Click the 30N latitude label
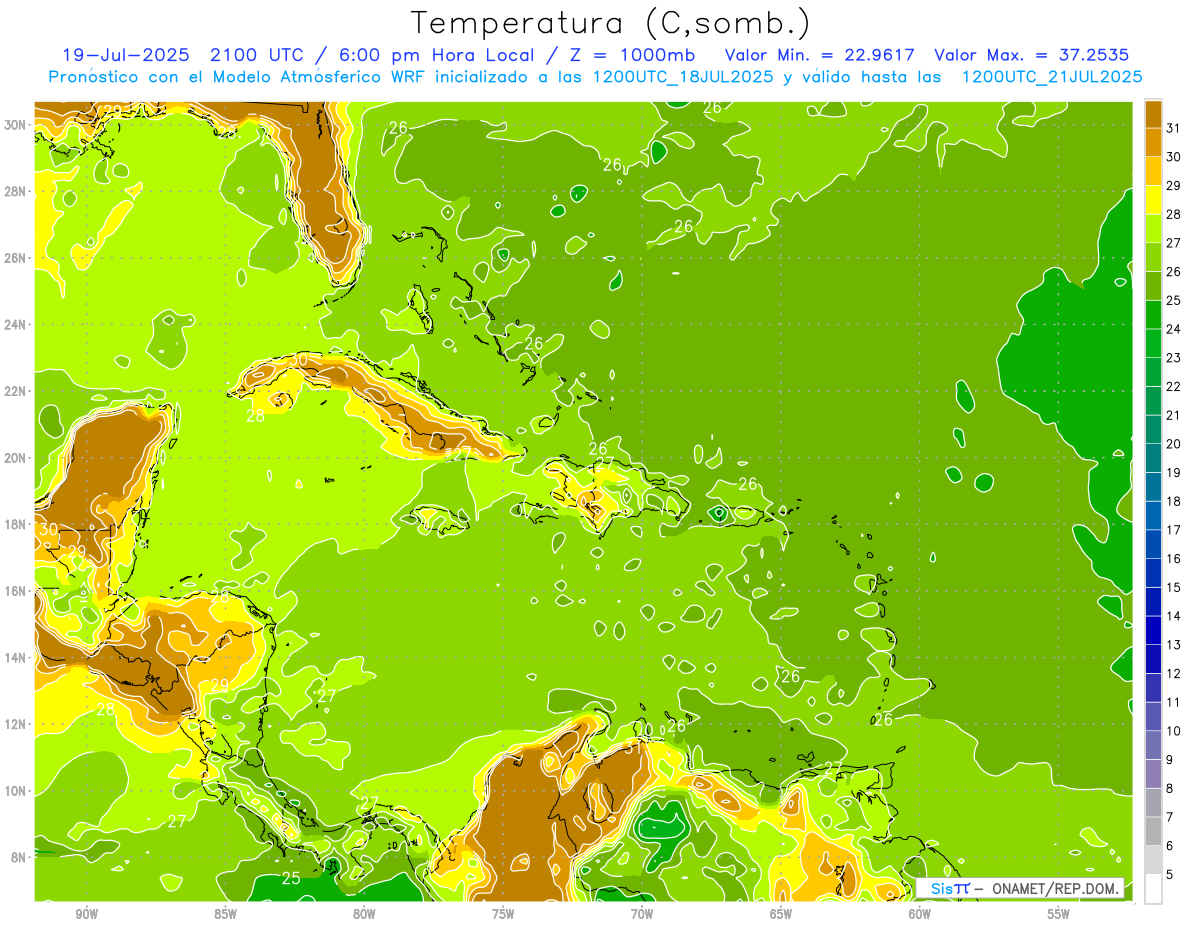This screenshot has height=927, width=1200. point(15,125)
